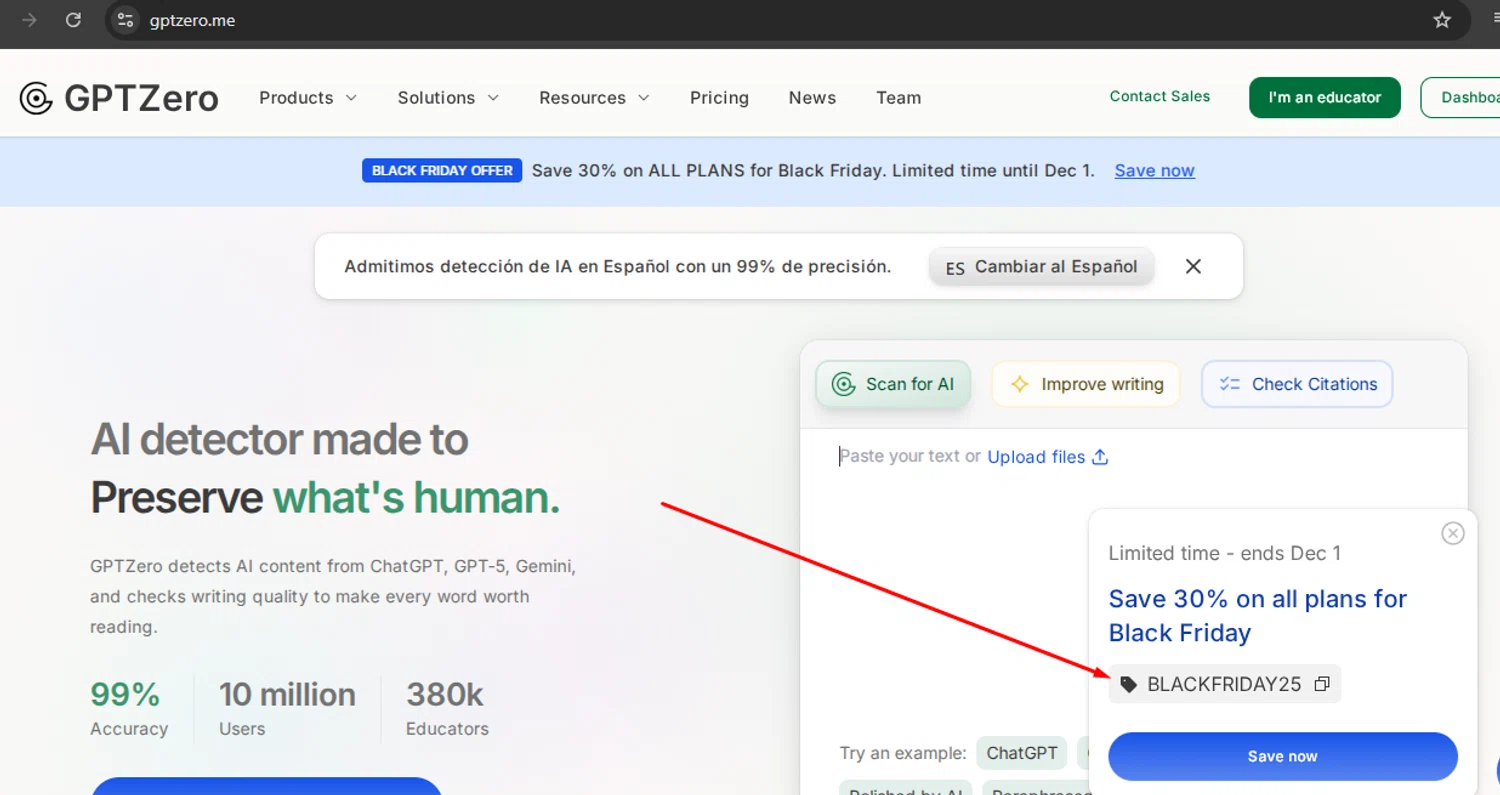Select the Scan for AI tab
The width and height of the screenshot is (1500, 795).
pos(893,384)
